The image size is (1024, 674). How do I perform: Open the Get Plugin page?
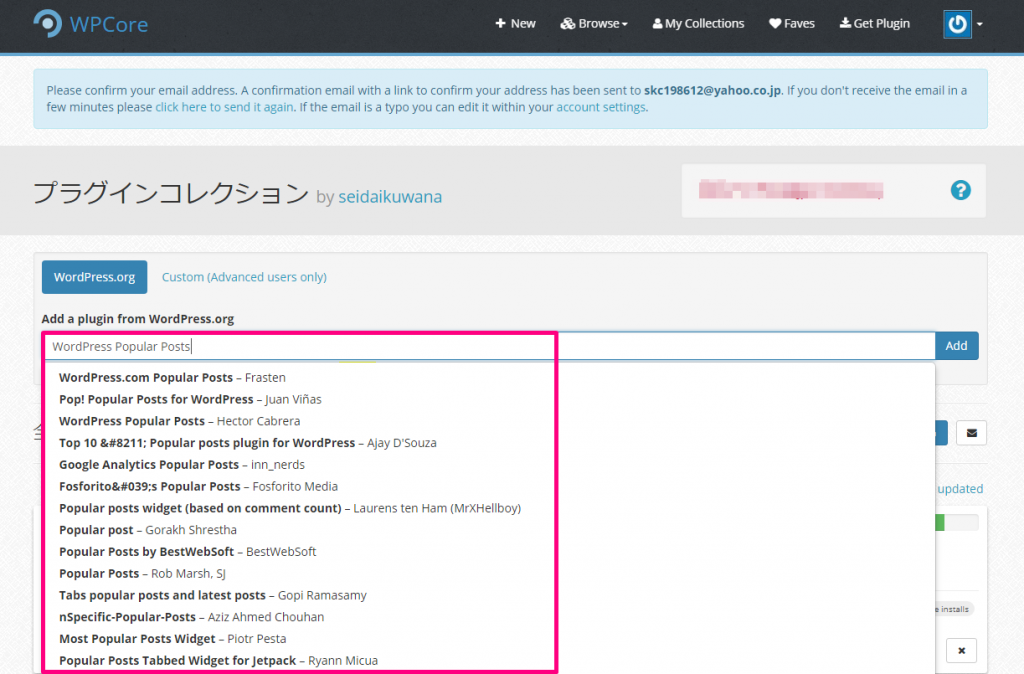tap(874, 24)
